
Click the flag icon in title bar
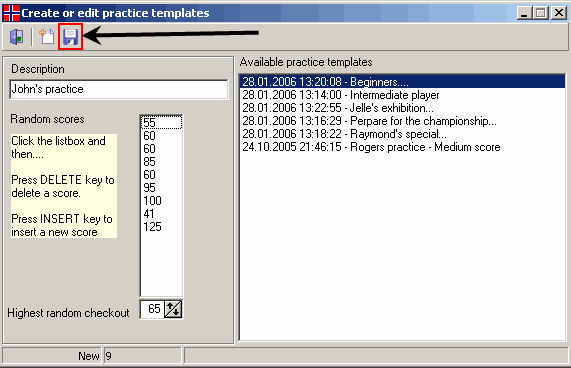[11, 13]
